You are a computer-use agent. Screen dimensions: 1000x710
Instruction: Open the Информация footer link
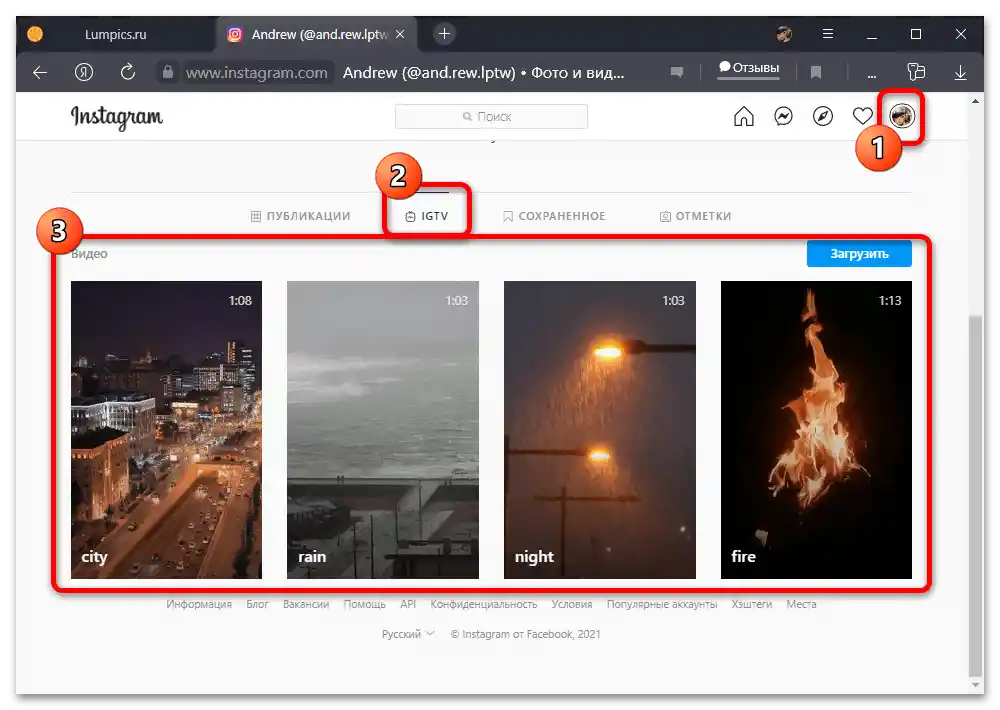click(199, 604)
